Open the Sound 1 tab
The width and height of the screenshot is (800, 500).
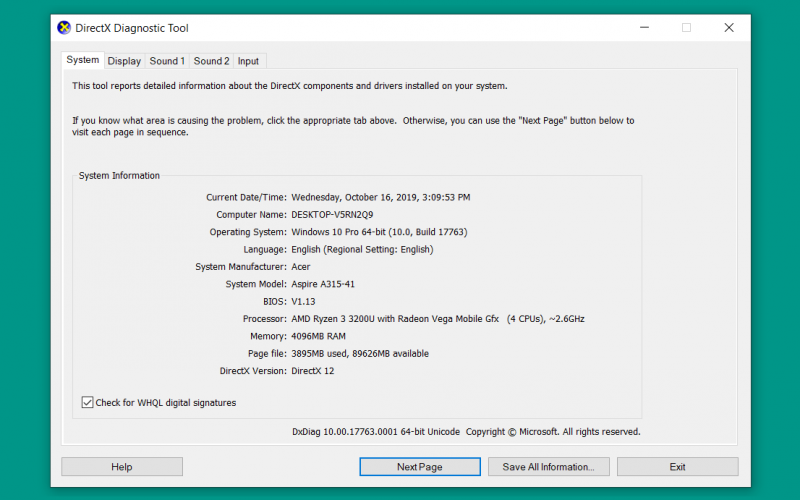(167, 61)
